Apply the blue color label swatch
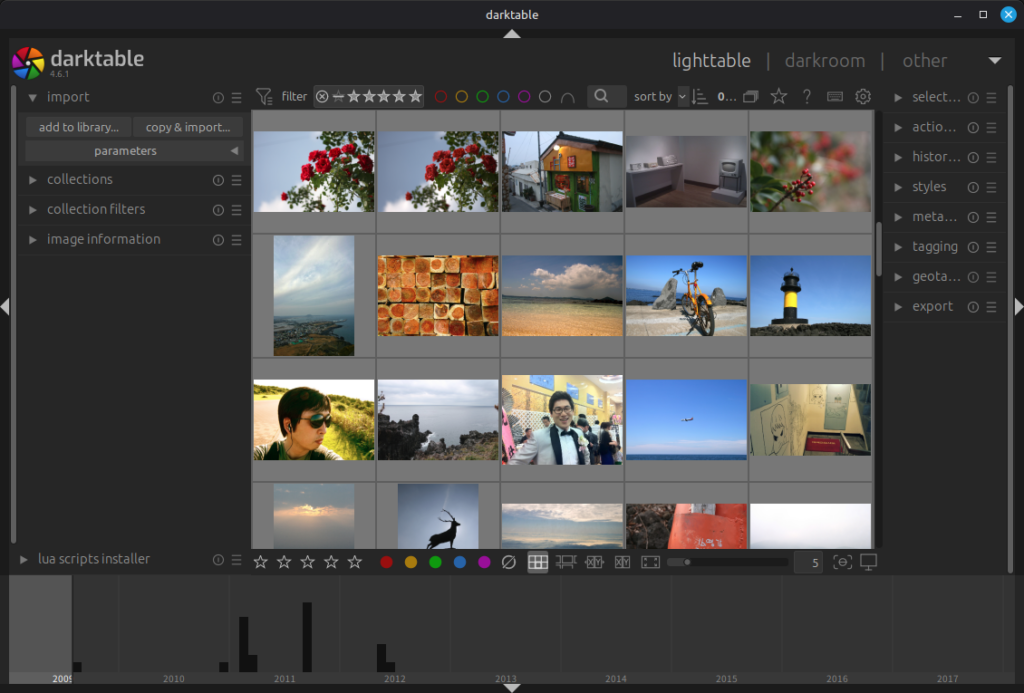The image size is (1024, 693). (x=459, y=562)
